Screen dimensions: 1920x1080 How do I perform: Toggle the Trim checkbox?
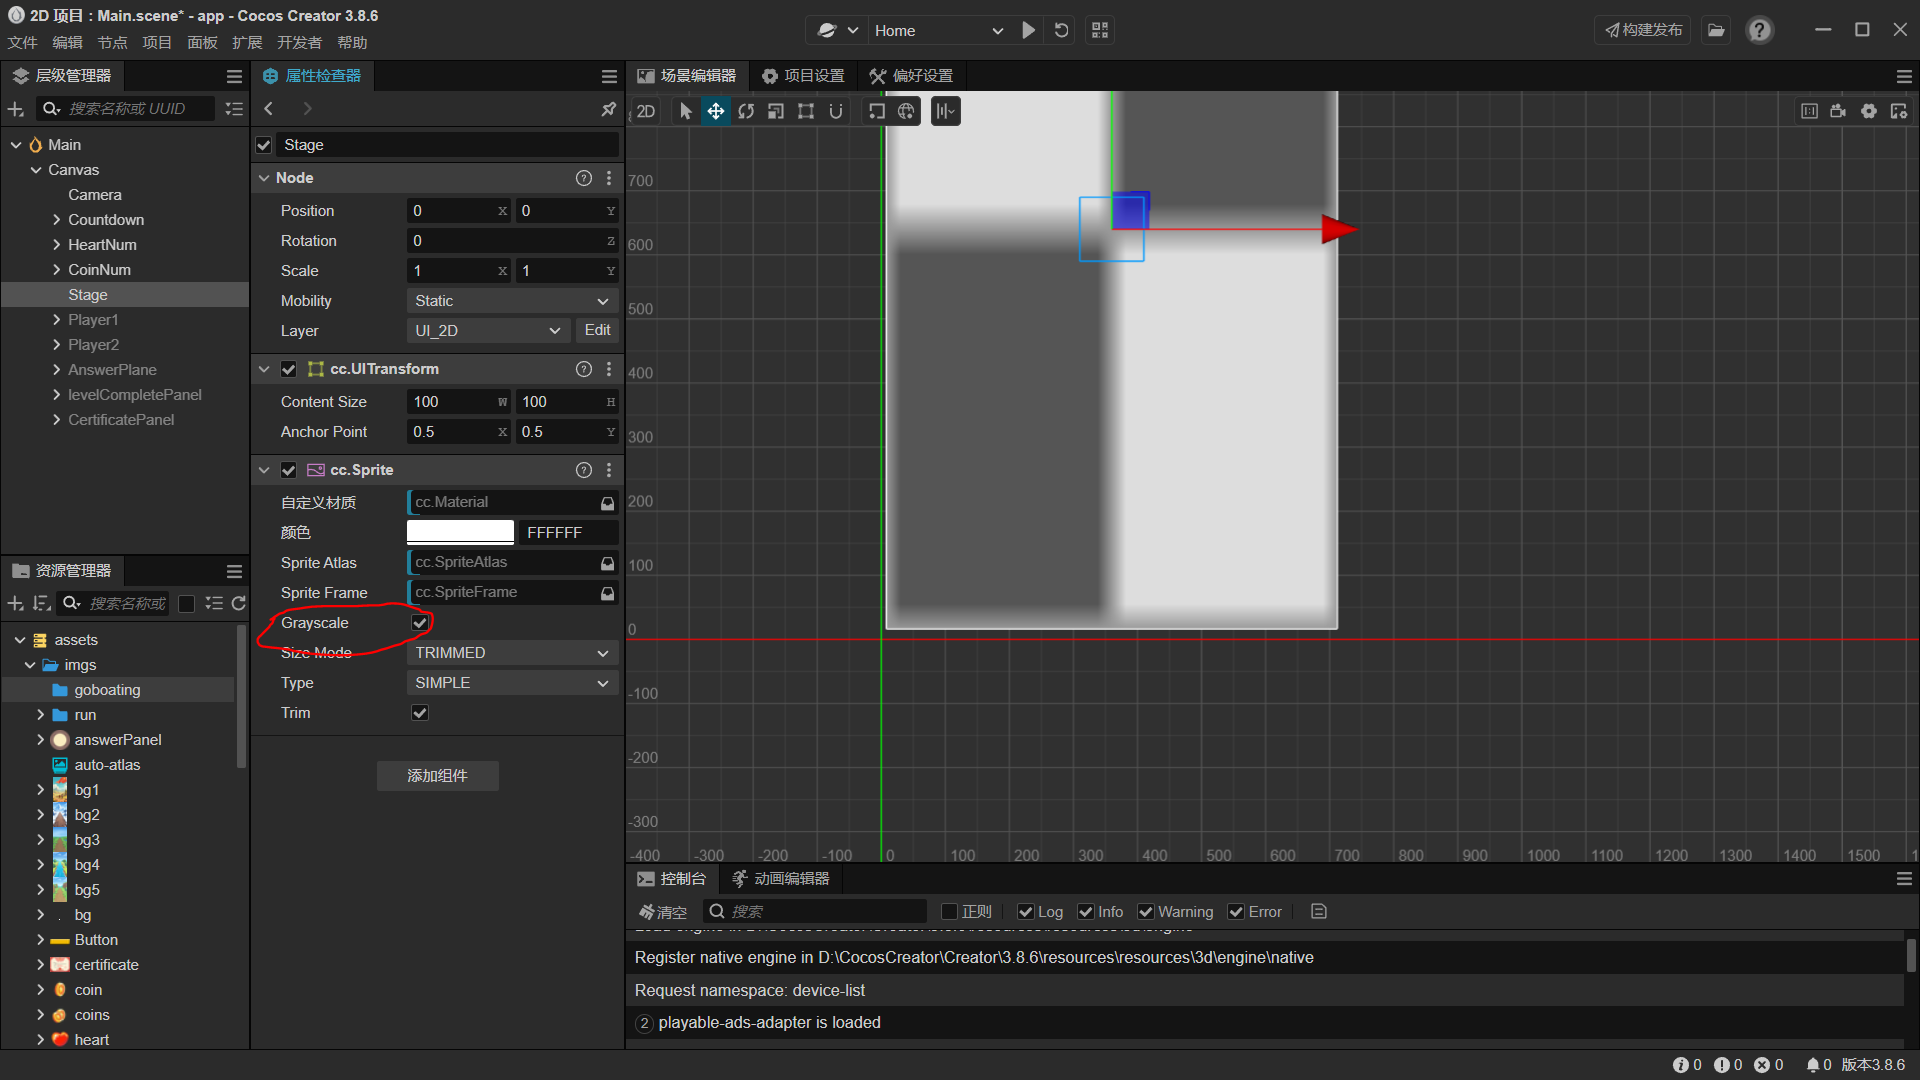(420, 713)
